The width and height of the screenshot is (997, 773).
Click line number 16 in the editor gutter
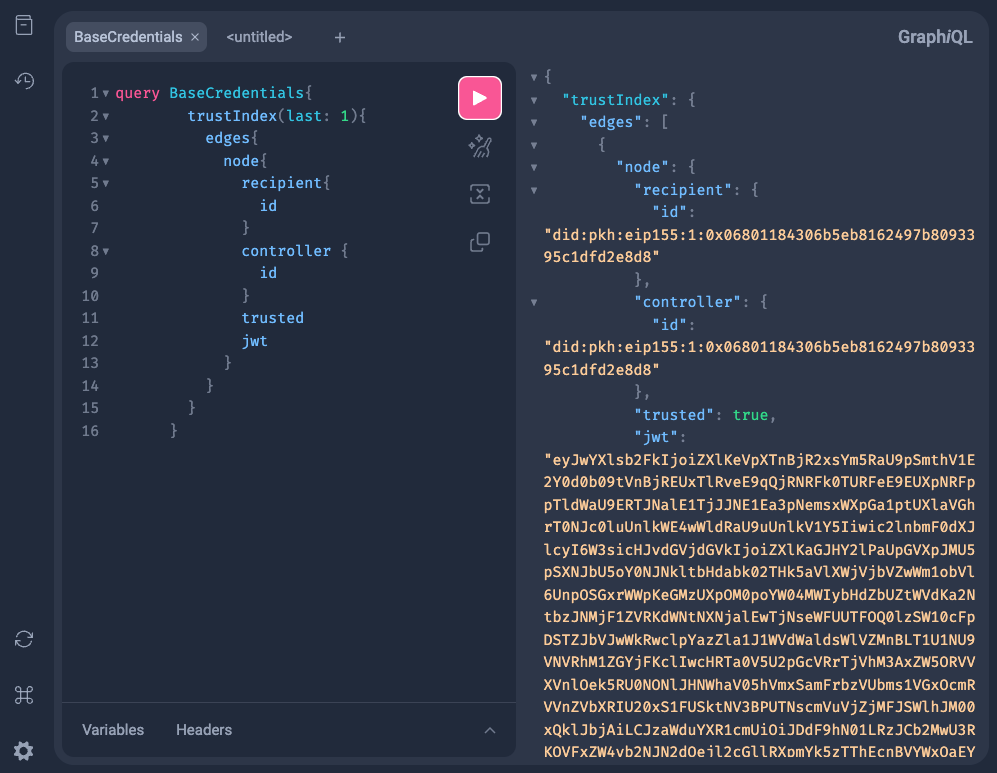90,431
